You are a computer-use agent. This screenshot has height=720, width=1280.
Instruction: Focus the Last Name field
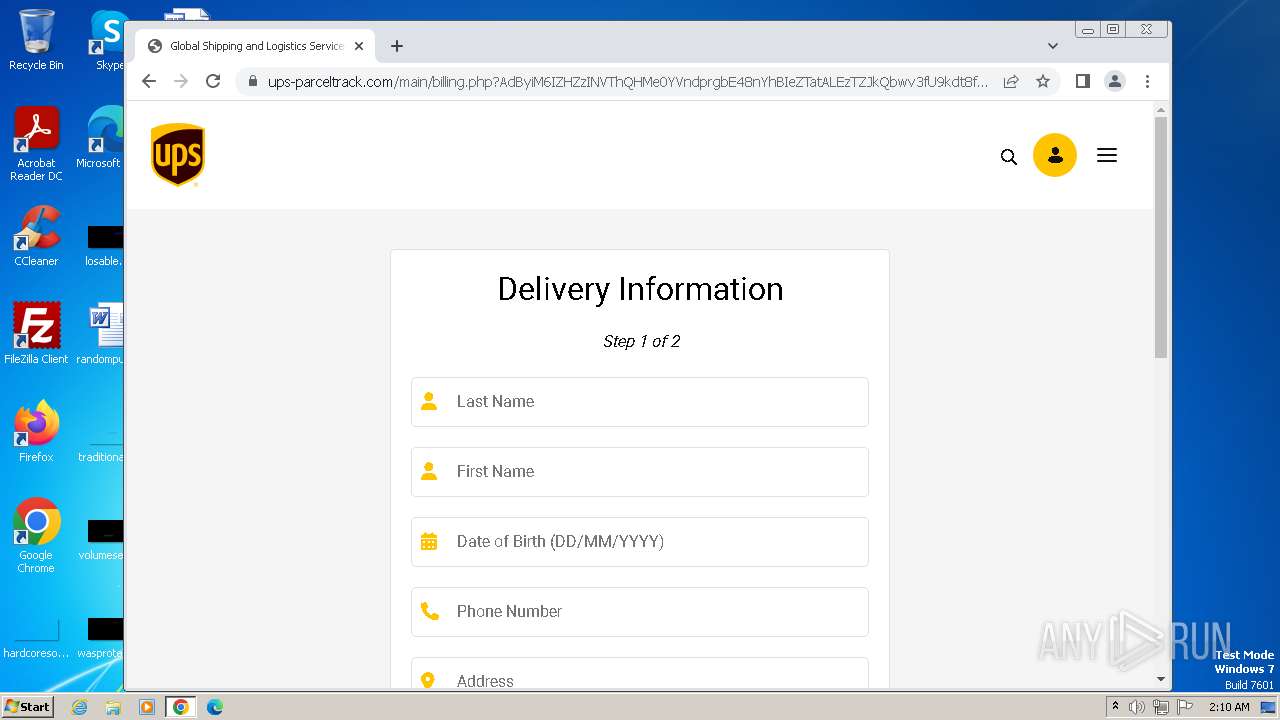[640, 402]
